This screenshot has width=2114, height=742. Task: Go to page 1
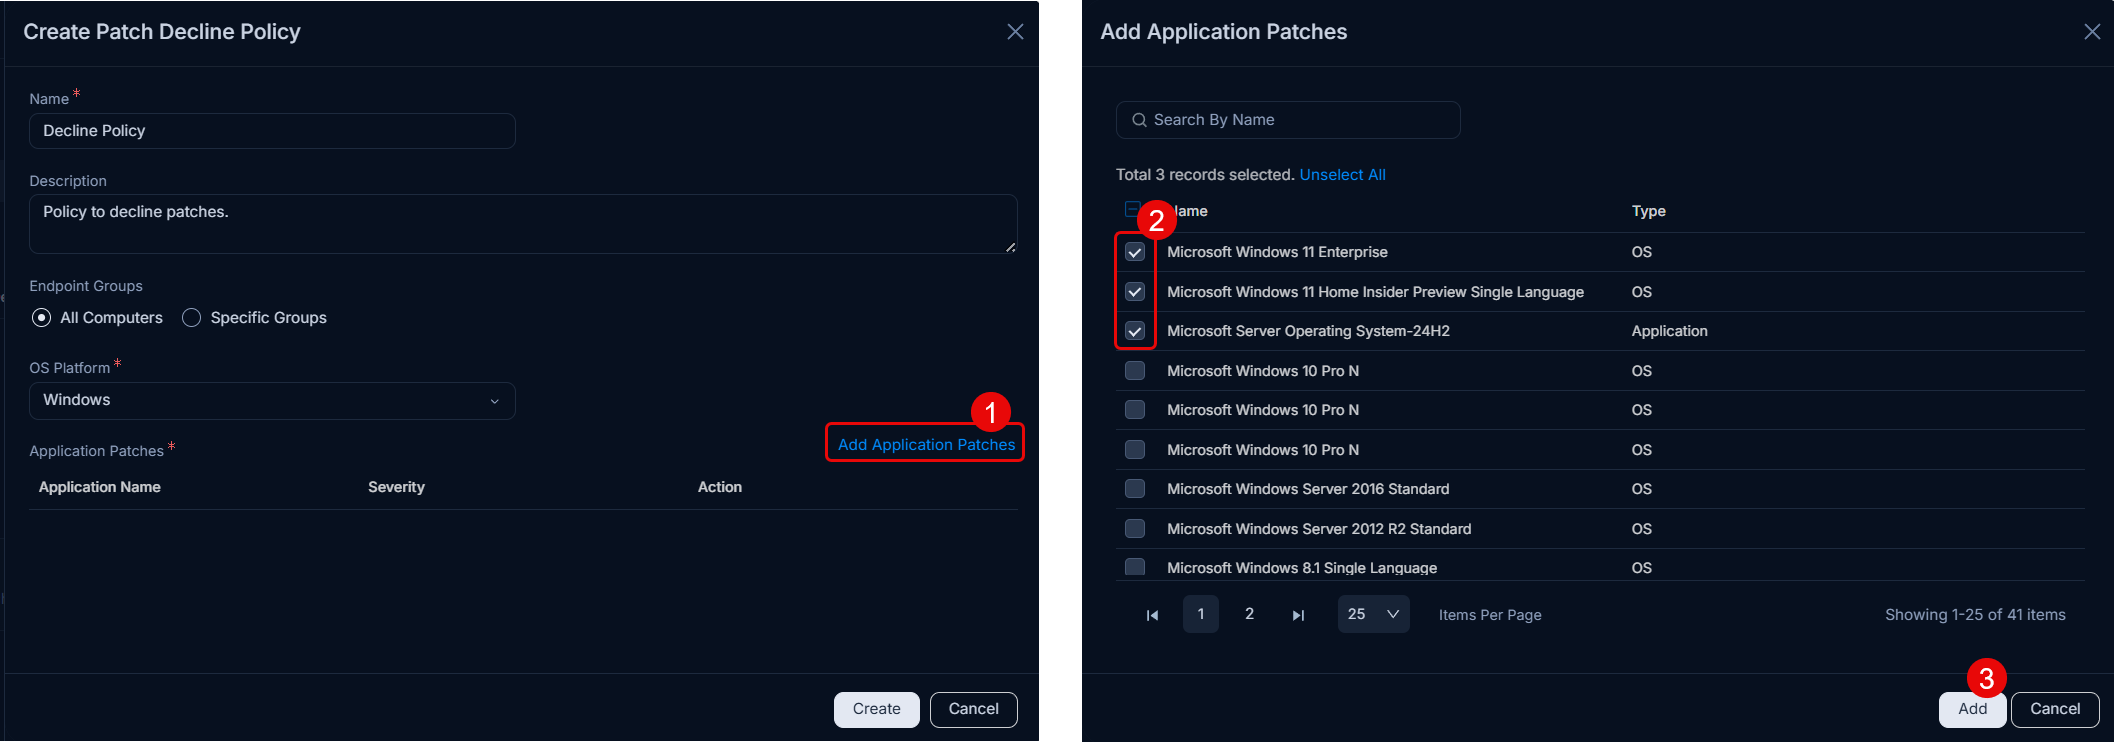pyautogui.click(x=1201, y=614)
